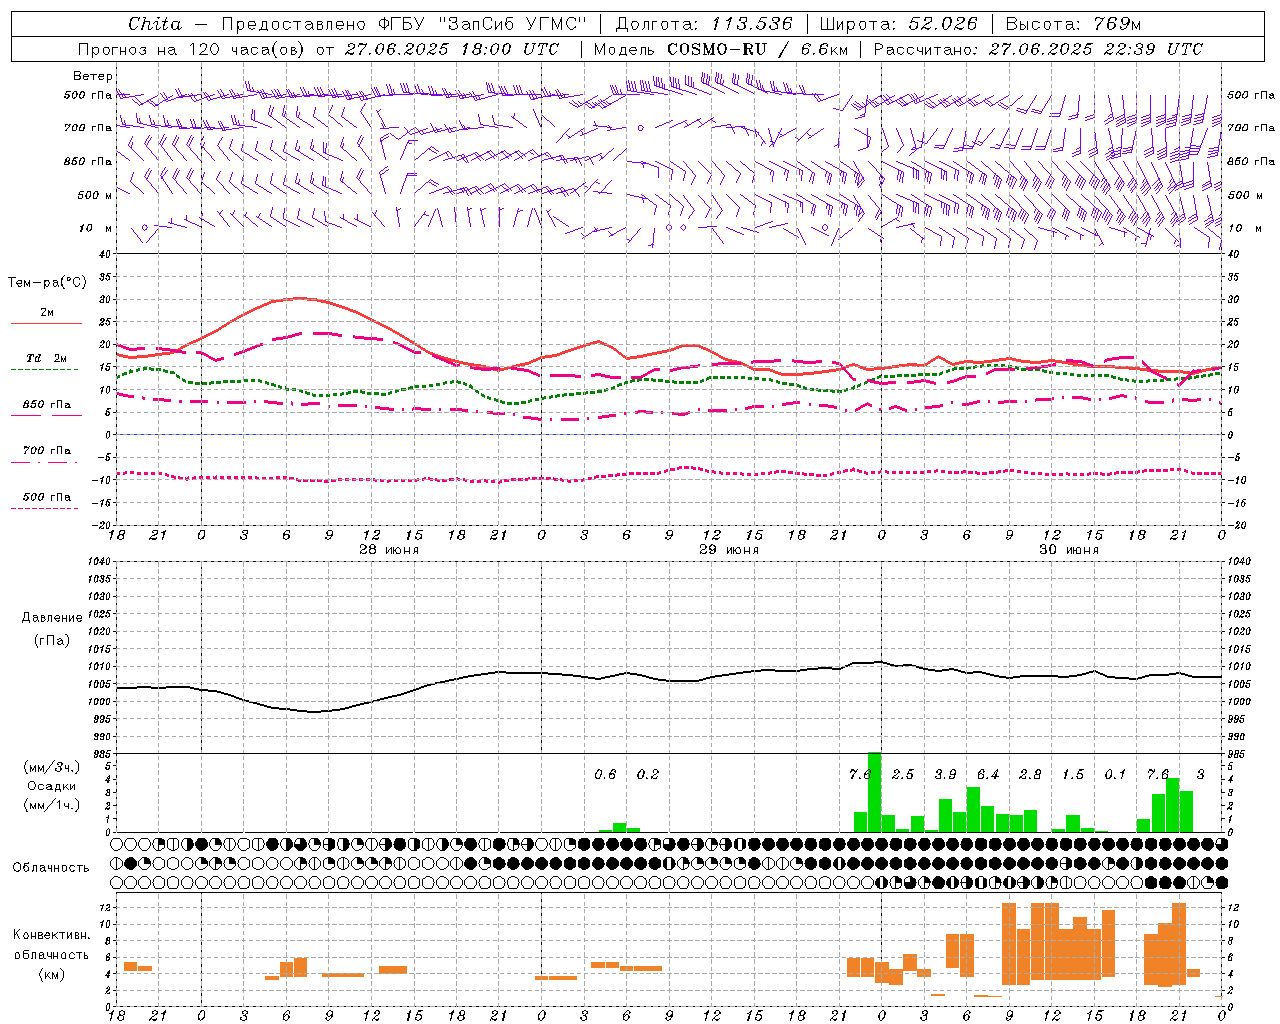The height and width of the screenshot is (1024, 1280).
Task: Click the Ветер wind panel label
Action: point(93,76)
